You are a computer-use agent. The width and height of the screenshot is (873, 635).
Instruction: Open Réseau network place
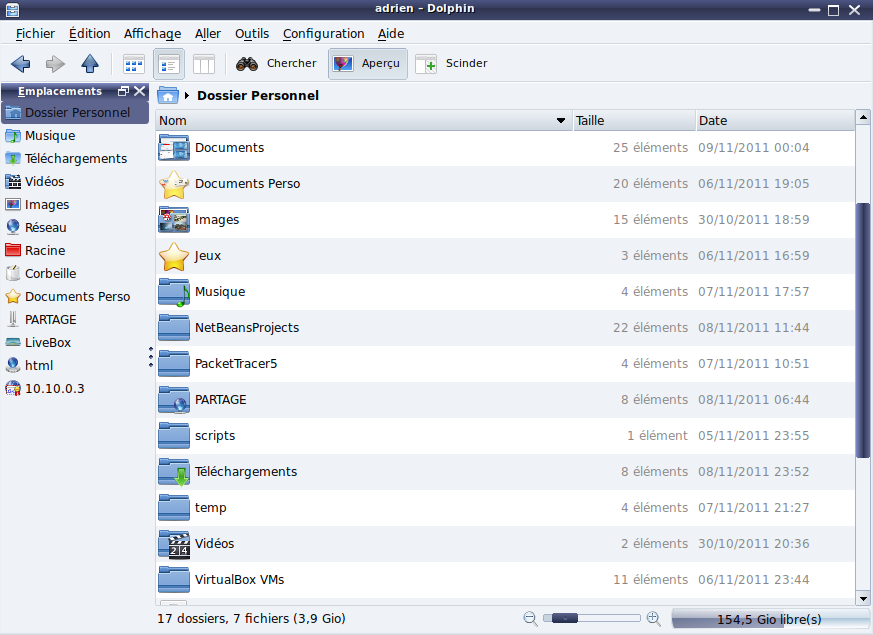(75, 228)
